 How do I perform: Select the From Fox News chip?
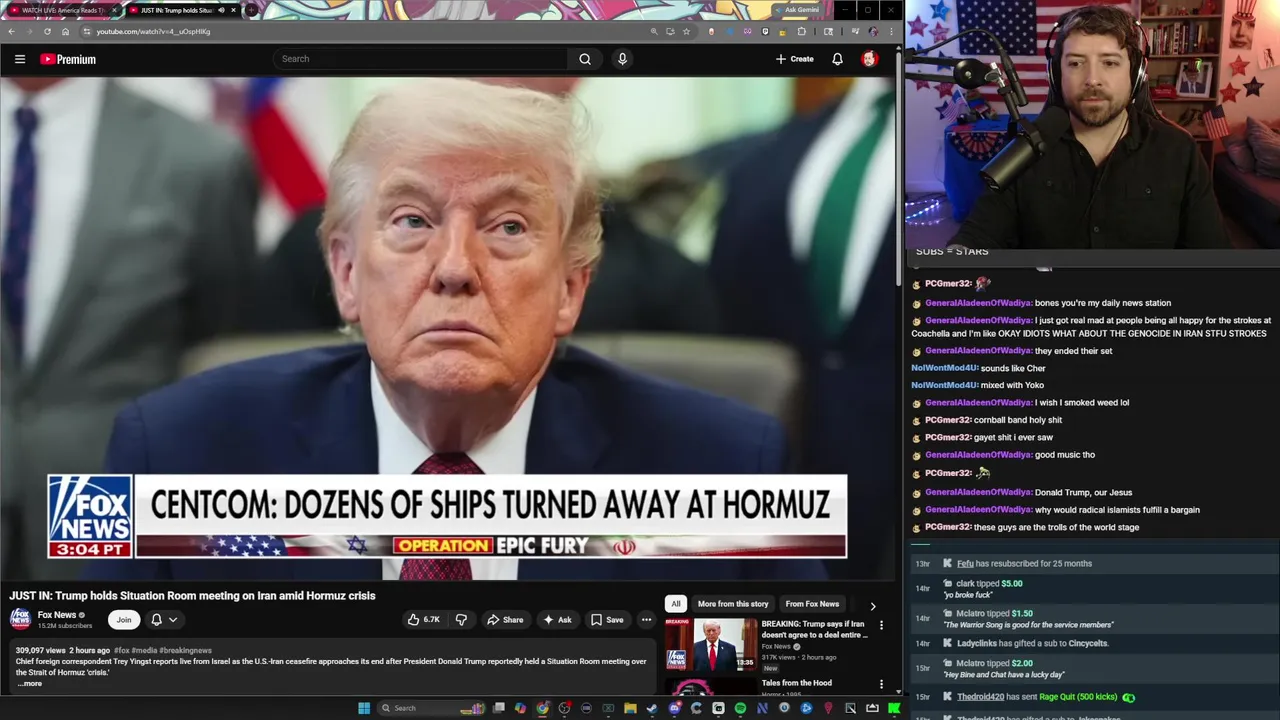(812, 604)
